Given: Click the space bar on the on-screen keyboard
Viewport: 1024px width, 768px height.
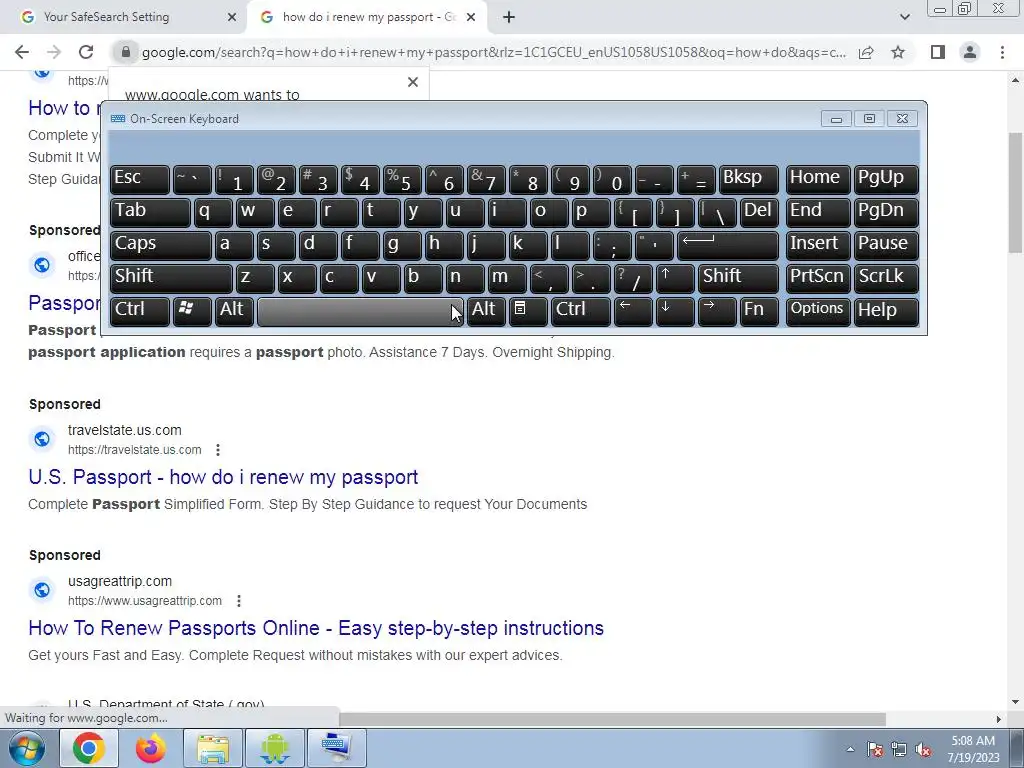Looking at the screenshot, I should coord(360,312).
